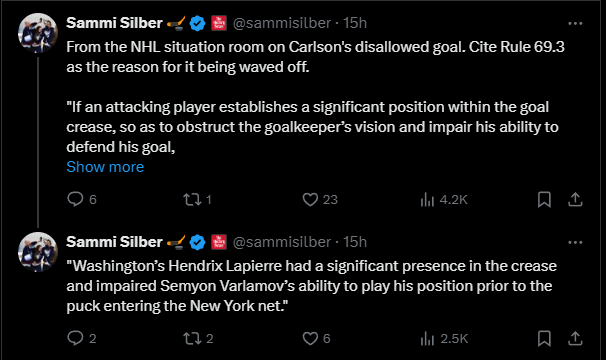View analytics showing 2.5K views
Viewport: 606px width, 360px height.
point(444,338)
